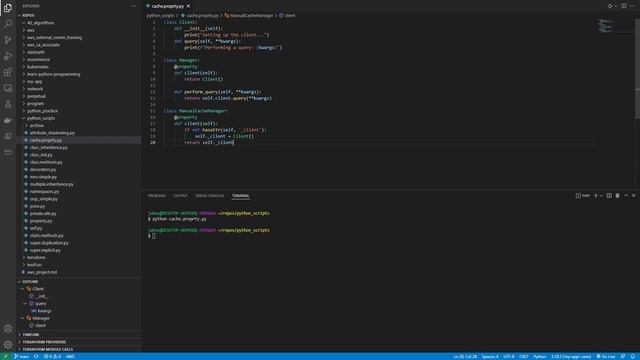
Task: Select Python interpreter from status bar
Action: click(571, 357)
